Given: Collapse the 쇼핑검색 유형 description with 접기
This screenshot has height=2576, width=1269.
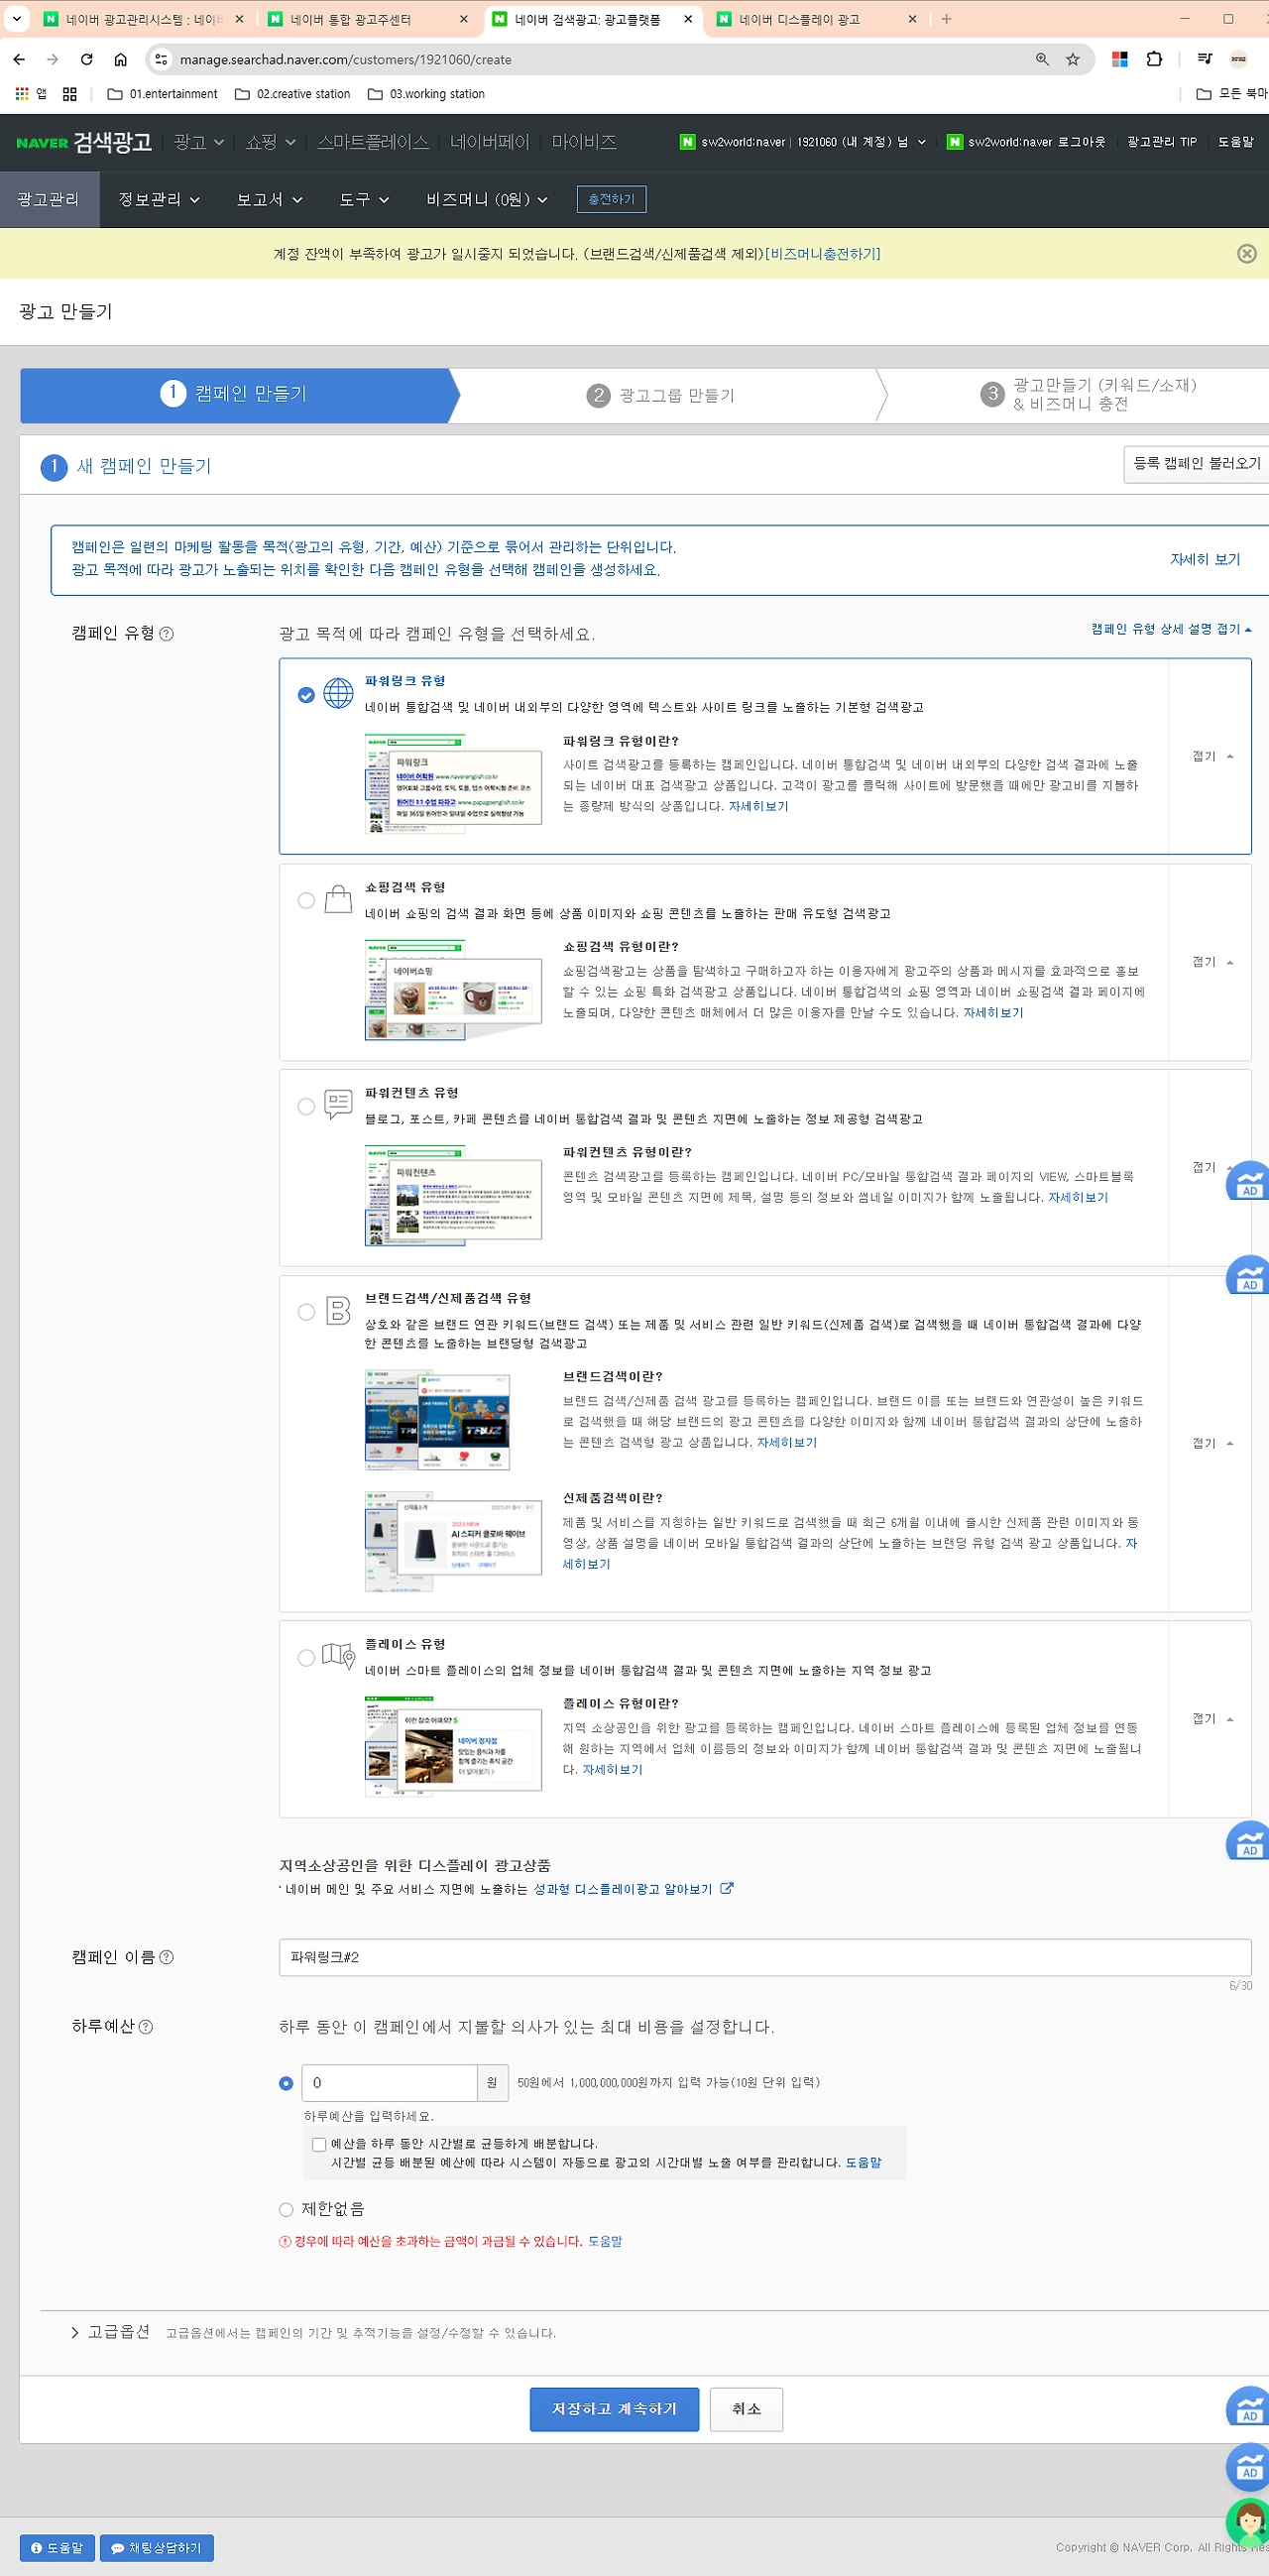Looking at the screenshot, I should click(x=1212, y=963).
